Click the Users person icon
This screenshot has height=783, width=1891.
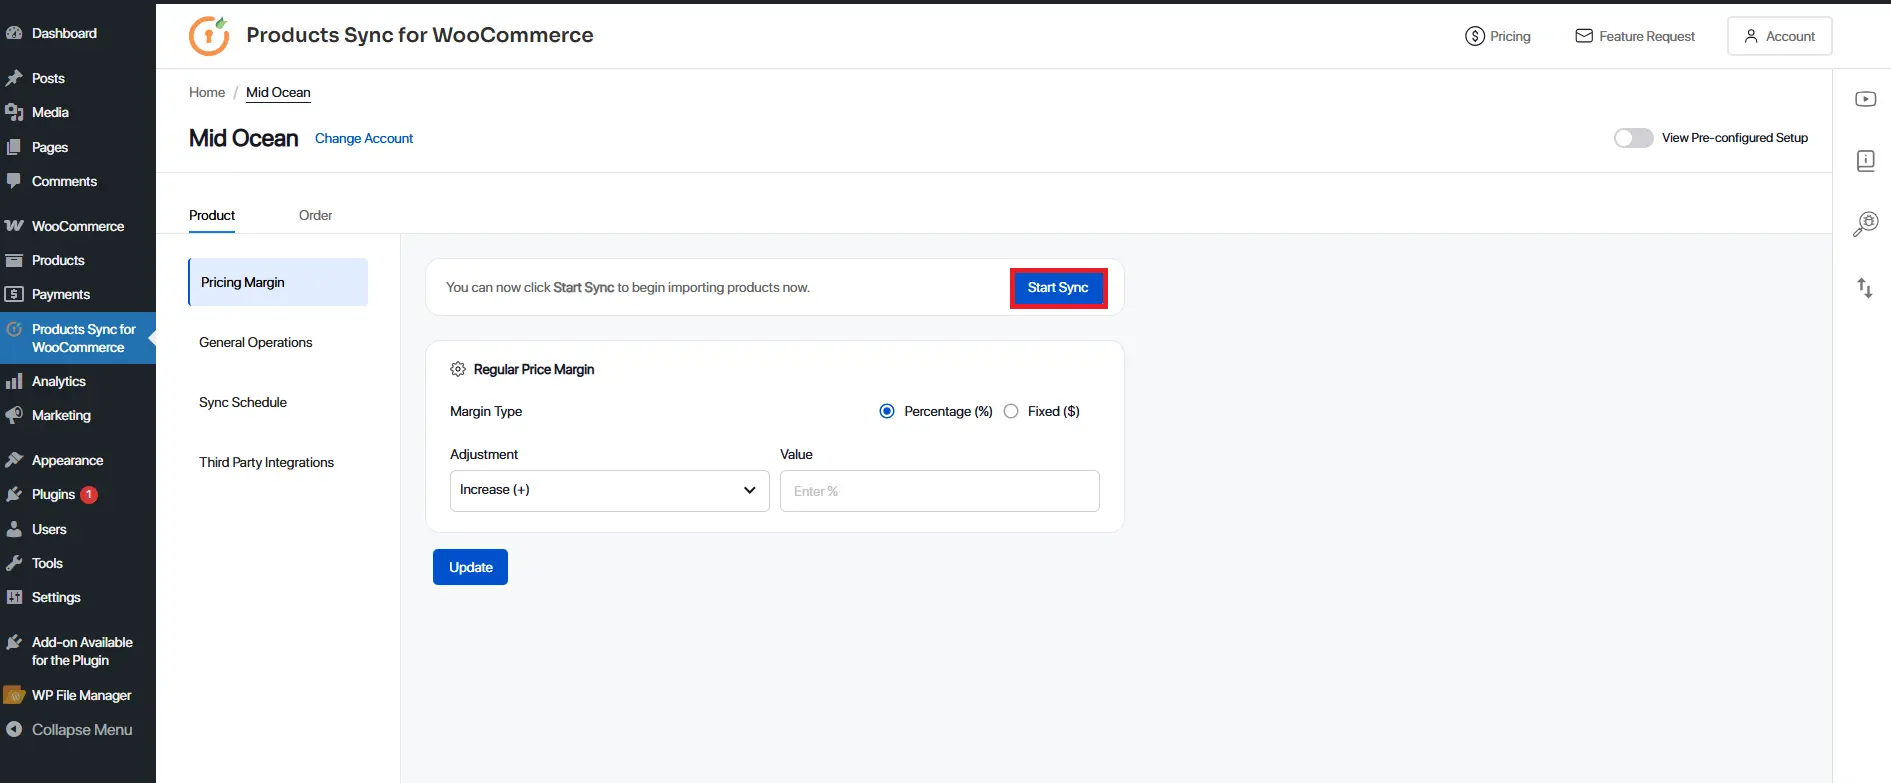pyautogui.click(x=14, y=529)
